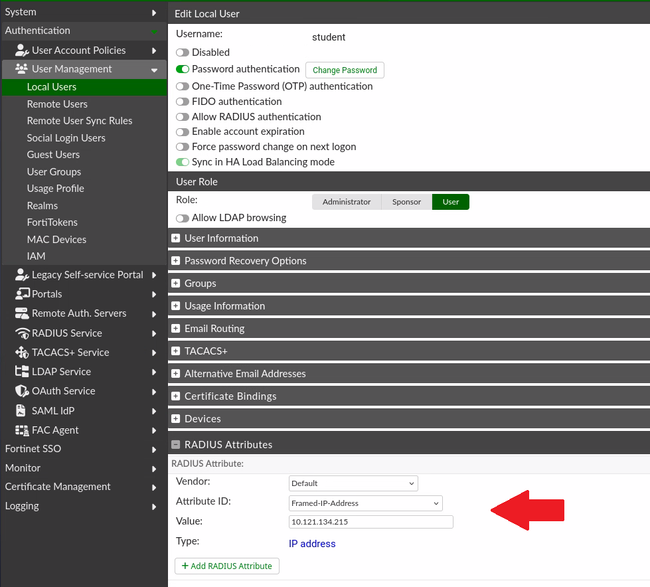Select the Administrator role option

346,202
